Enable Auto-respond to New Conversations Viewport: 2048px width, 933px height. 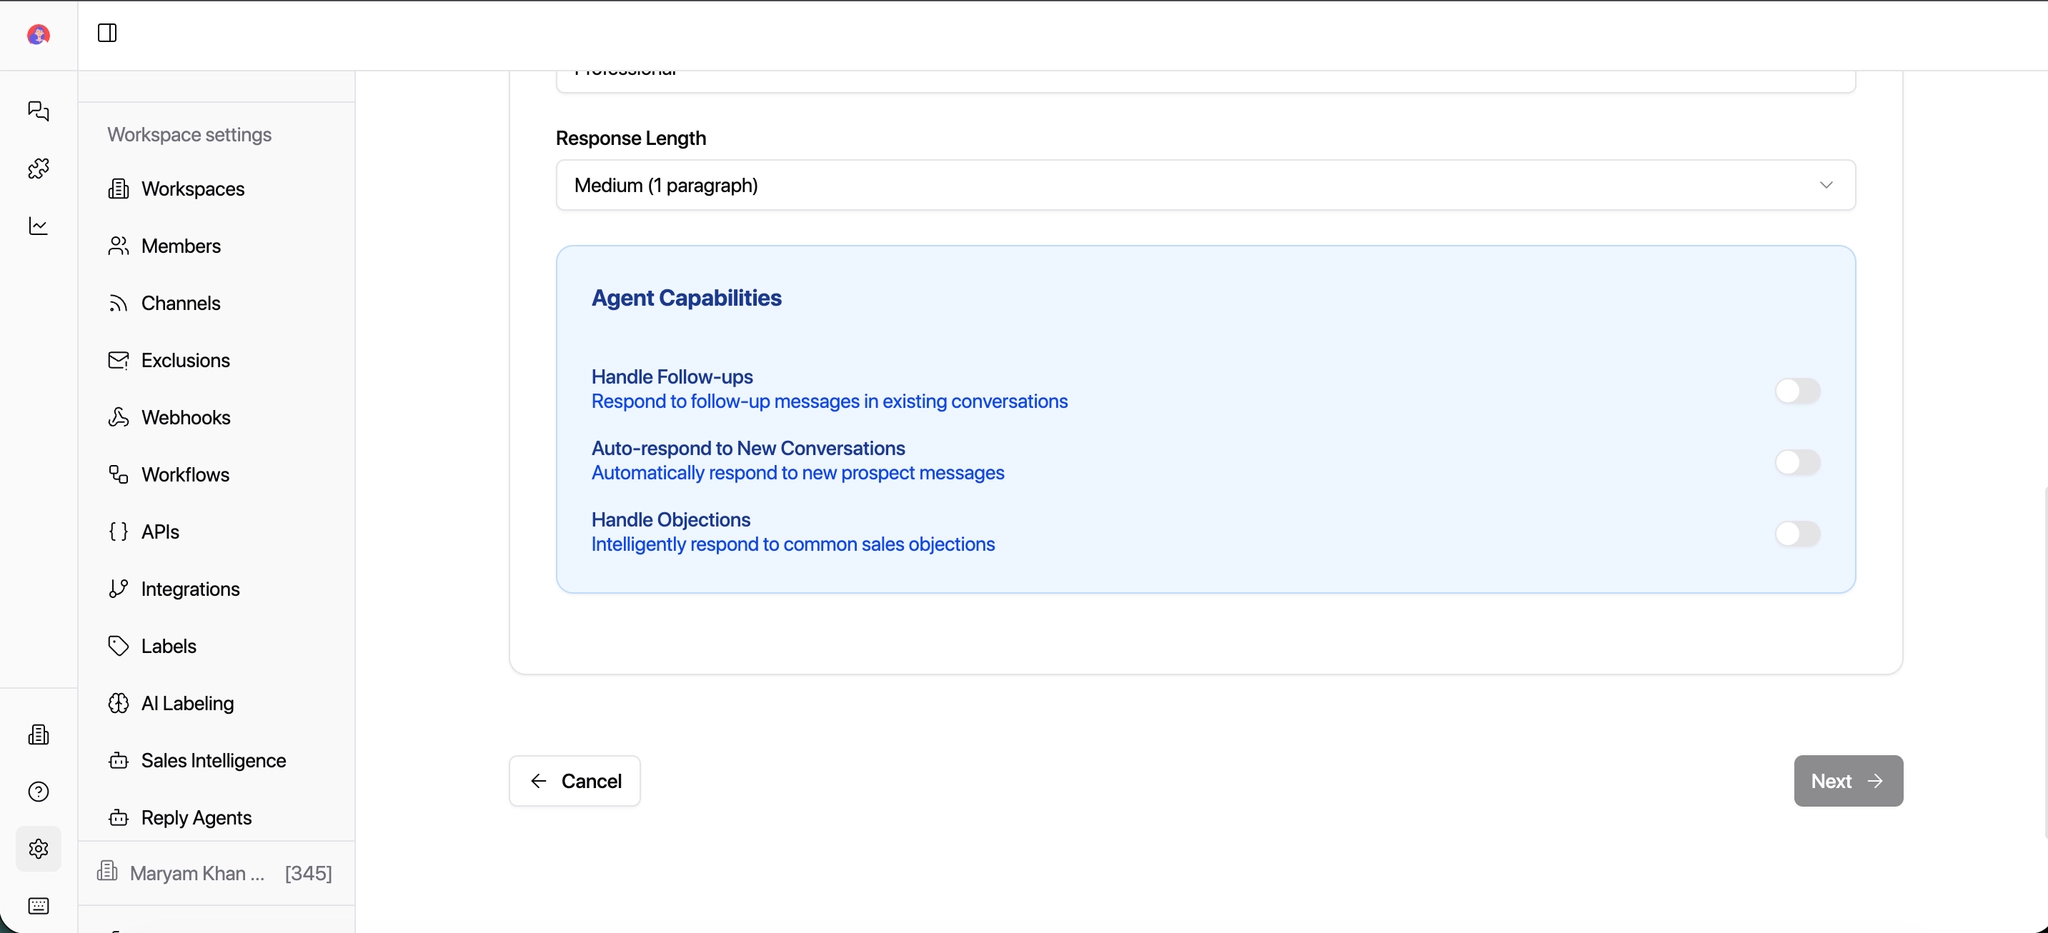pos(1798,462)
